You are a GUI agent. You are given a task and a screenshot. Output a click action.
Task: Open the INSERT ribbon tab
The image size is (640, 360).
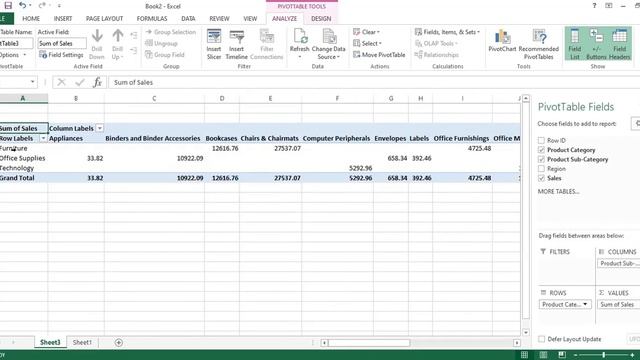tap(63, 19)
